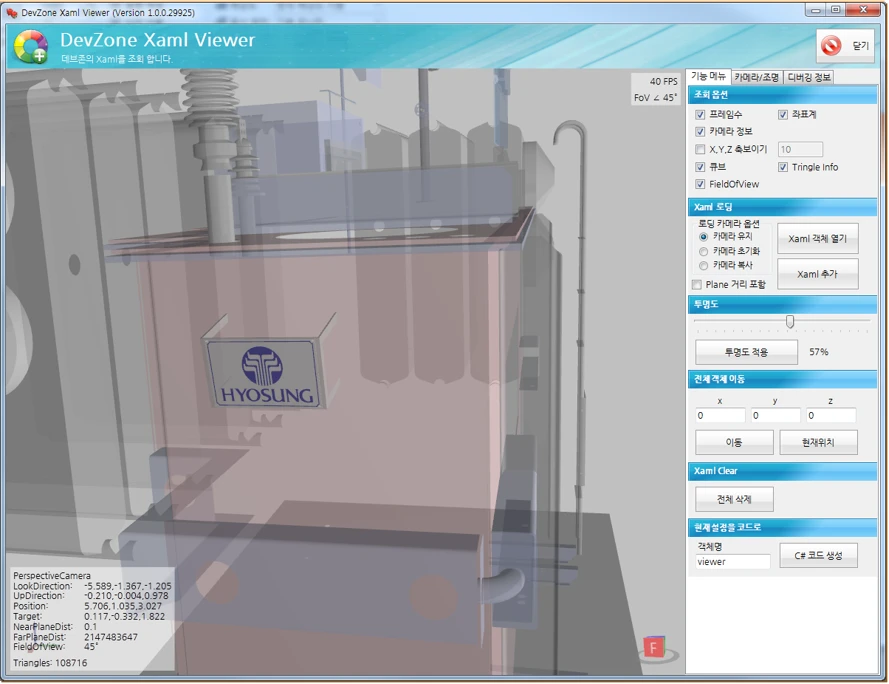Viewport: 889px width, 684px height.
Task: Close the window using the title bar X
Action: click(x=863, y=10)
